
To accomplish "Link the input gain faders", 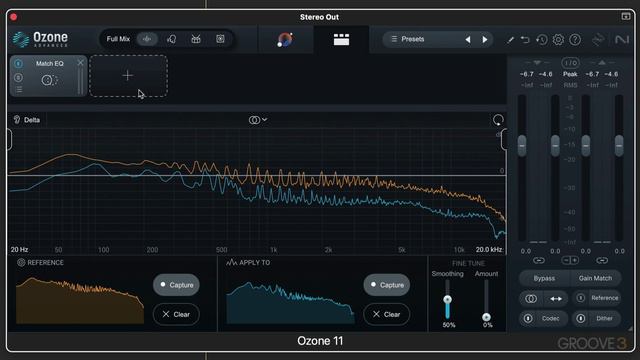I will (539, 260).
